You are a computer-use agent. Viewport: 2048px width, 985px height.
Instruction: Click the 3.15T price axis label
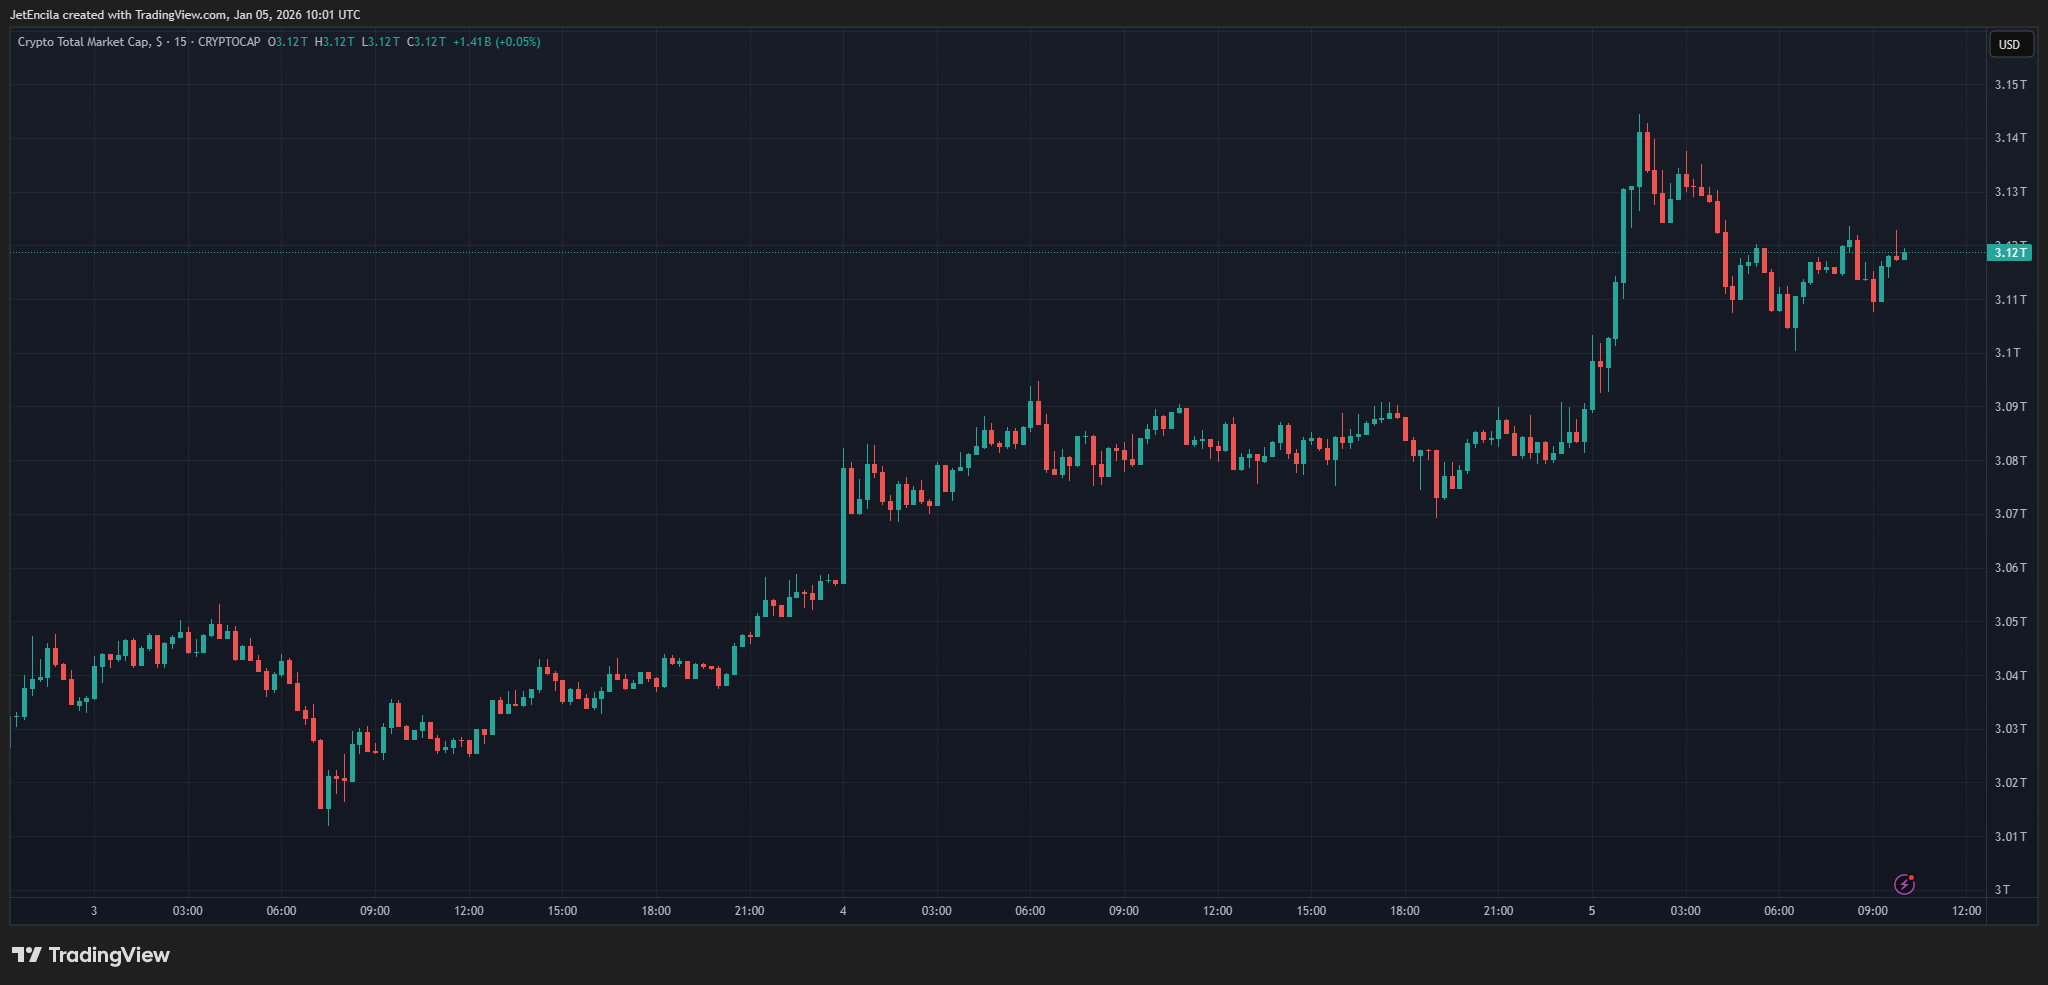pos(2010,85)
